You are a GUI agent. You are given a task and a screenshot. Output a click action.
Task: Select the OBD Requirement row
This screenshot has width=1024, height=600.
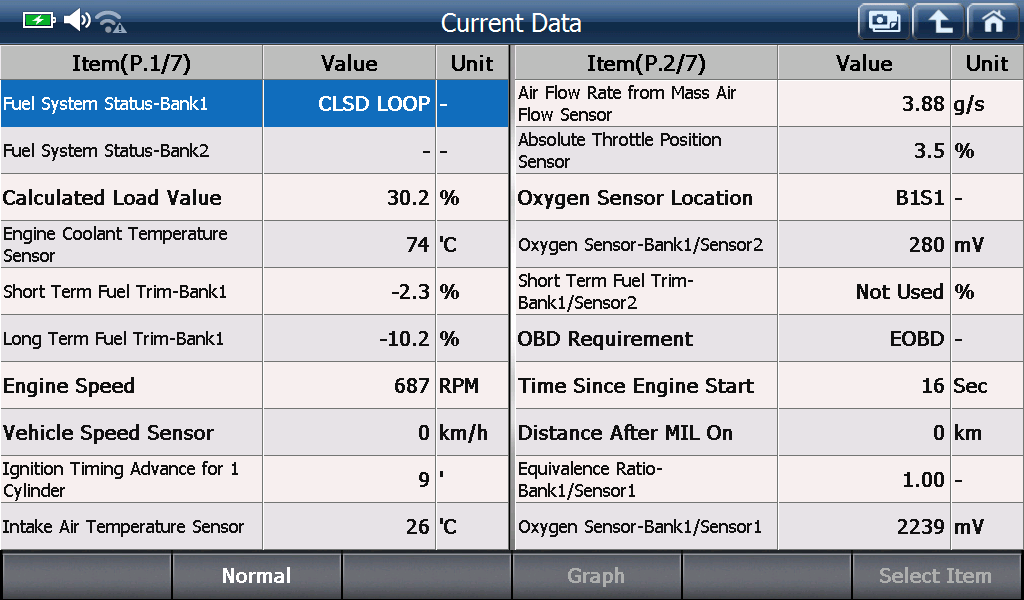point(769,339)
